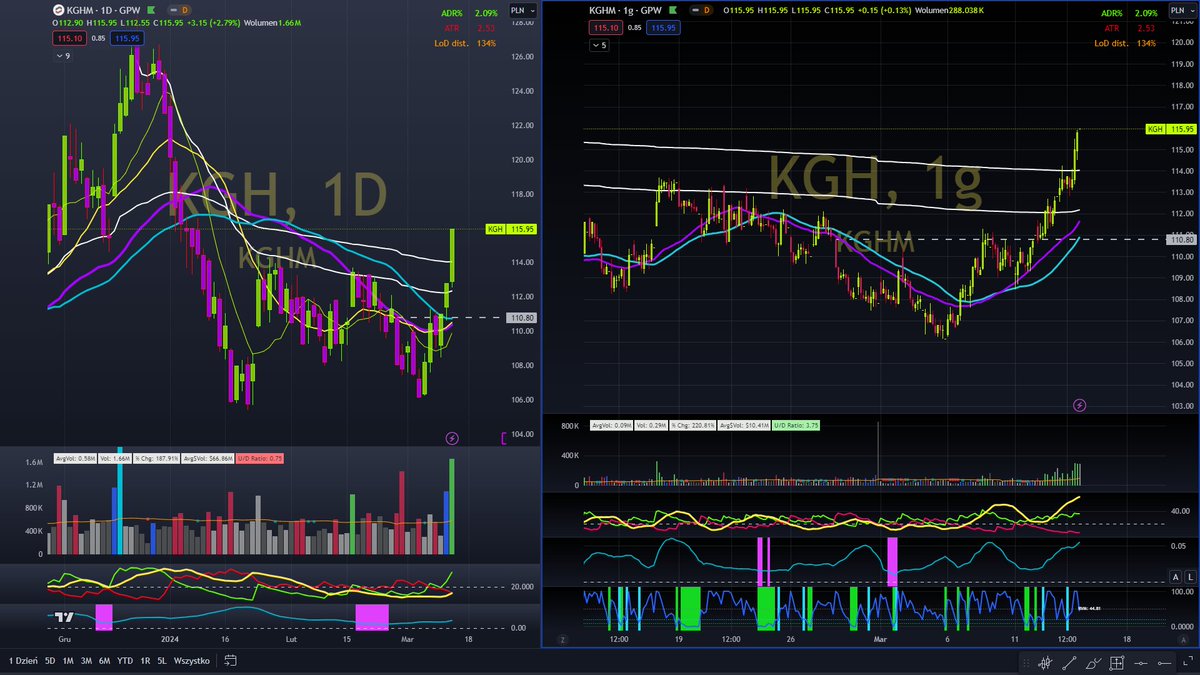The width and height of the screenshot is (1200, 675).
Task: Click the KGHM · 1g · GPW symbol title
Action: (627, 10)
